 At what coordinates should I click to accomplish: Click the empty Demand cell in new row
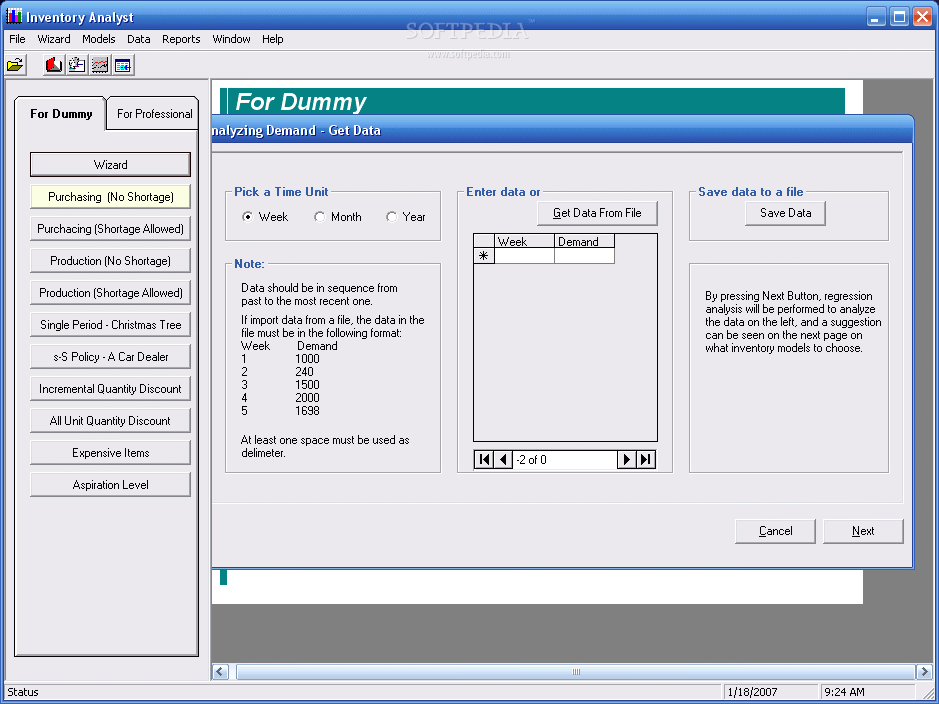[584, 256]
